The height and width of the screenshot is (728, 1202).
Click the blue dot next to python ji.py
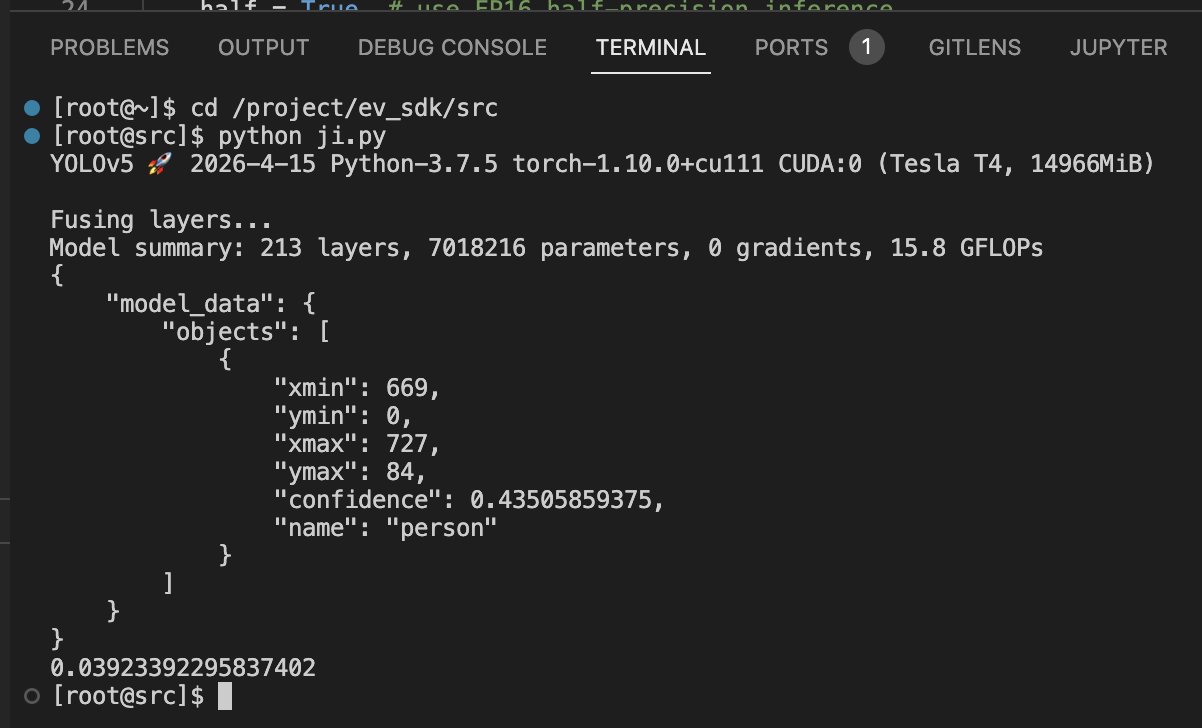(32, 135)
